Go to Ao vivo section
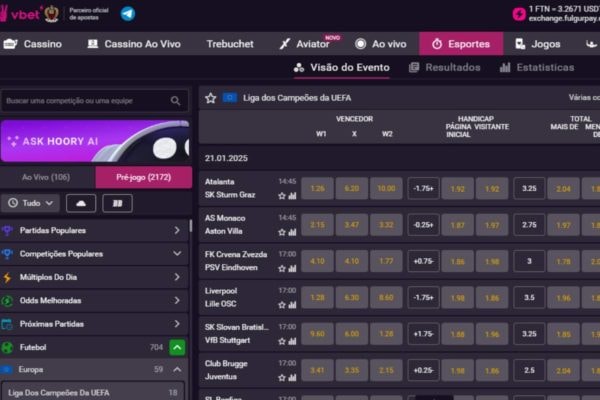 click(x=380, y=44)
